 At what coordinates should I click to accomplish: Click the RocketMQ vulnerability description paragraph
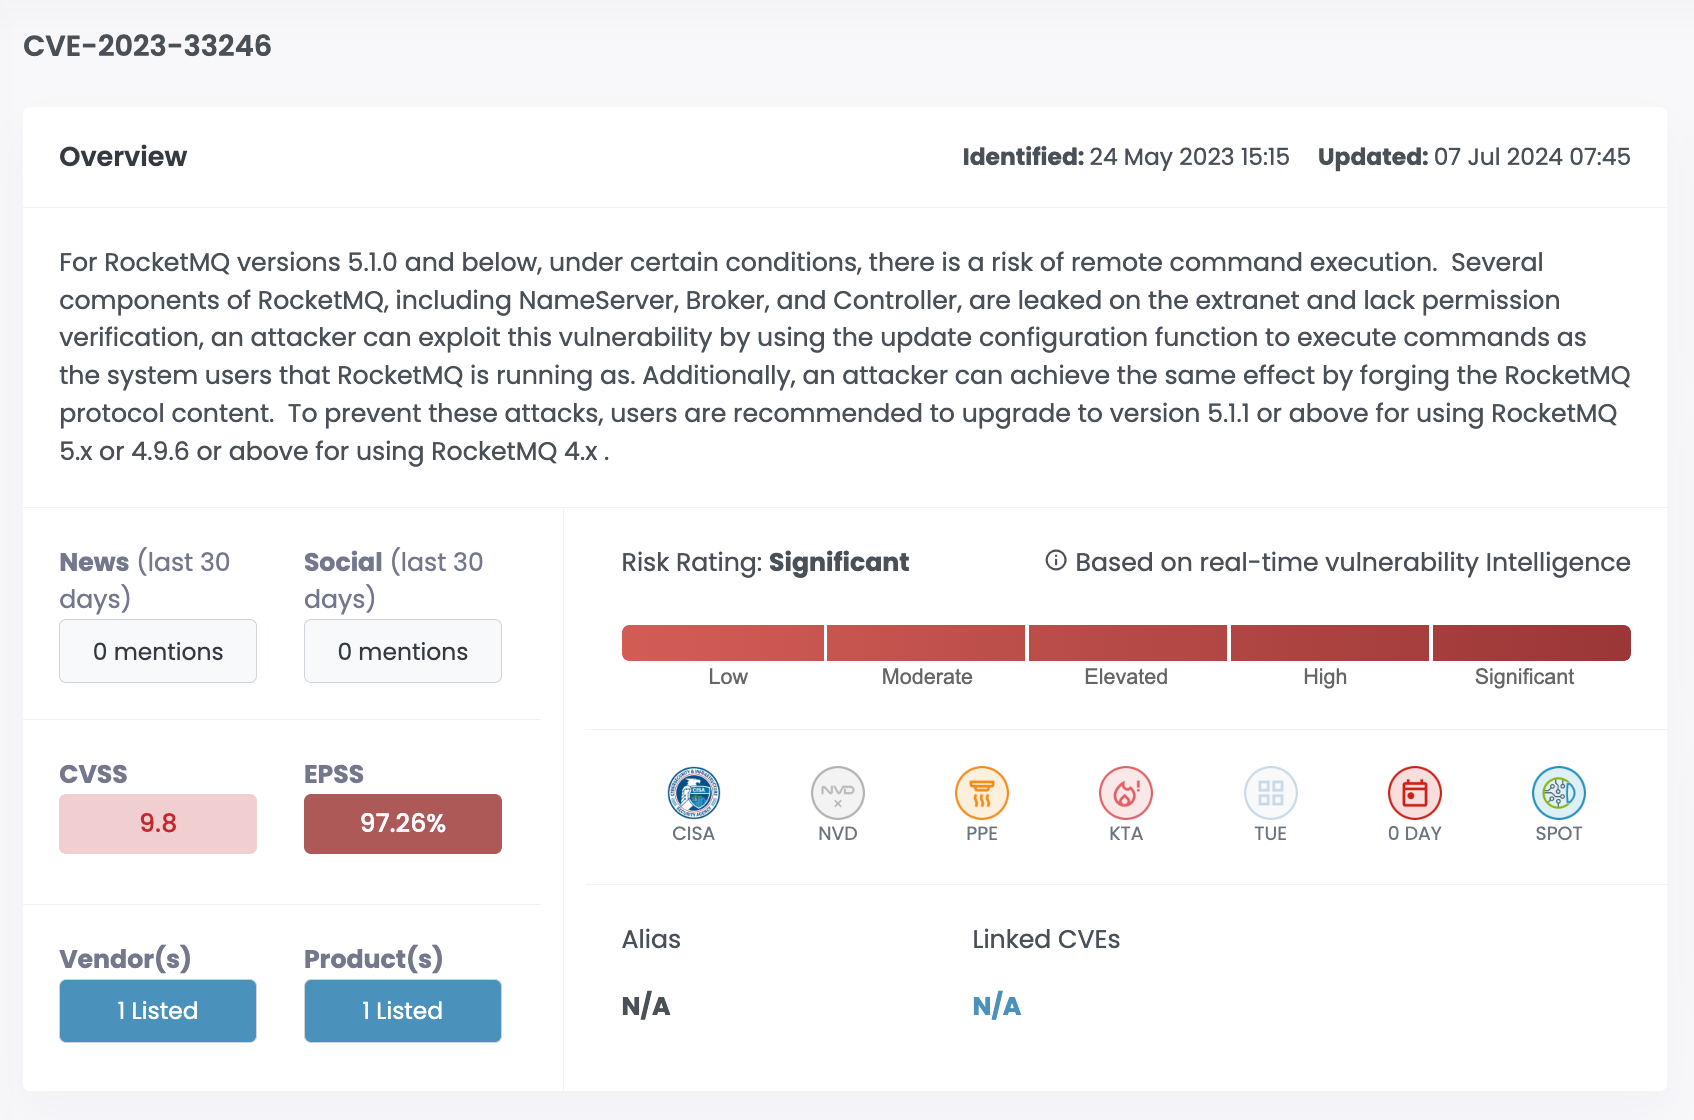[x=845, y=357]
